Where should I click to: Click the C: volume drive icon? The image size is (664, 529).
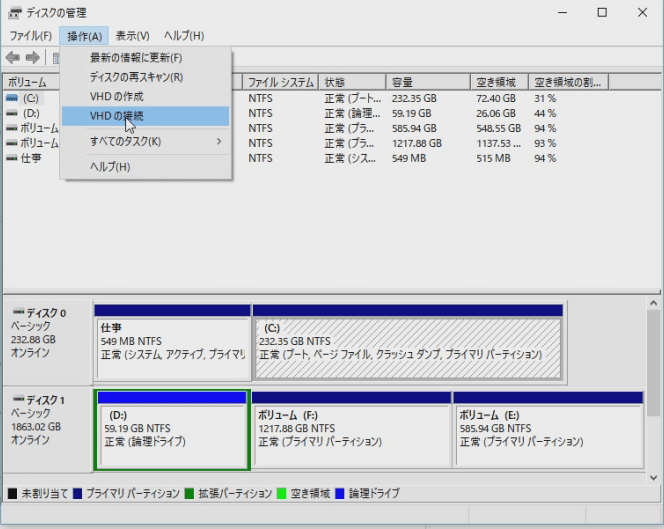point(12,98)
